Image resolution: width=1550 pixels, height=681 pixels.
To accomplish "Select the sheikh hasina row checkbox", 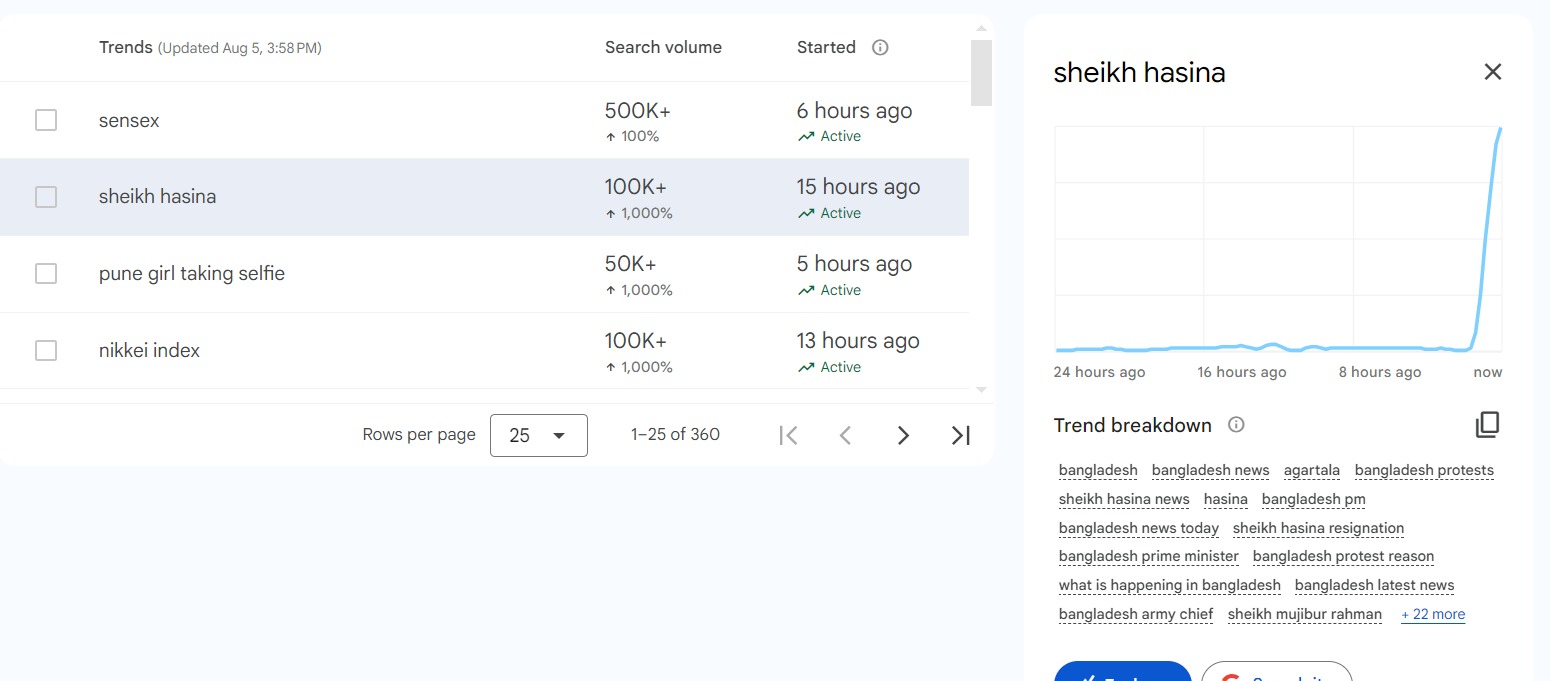I will click(46, 197).
